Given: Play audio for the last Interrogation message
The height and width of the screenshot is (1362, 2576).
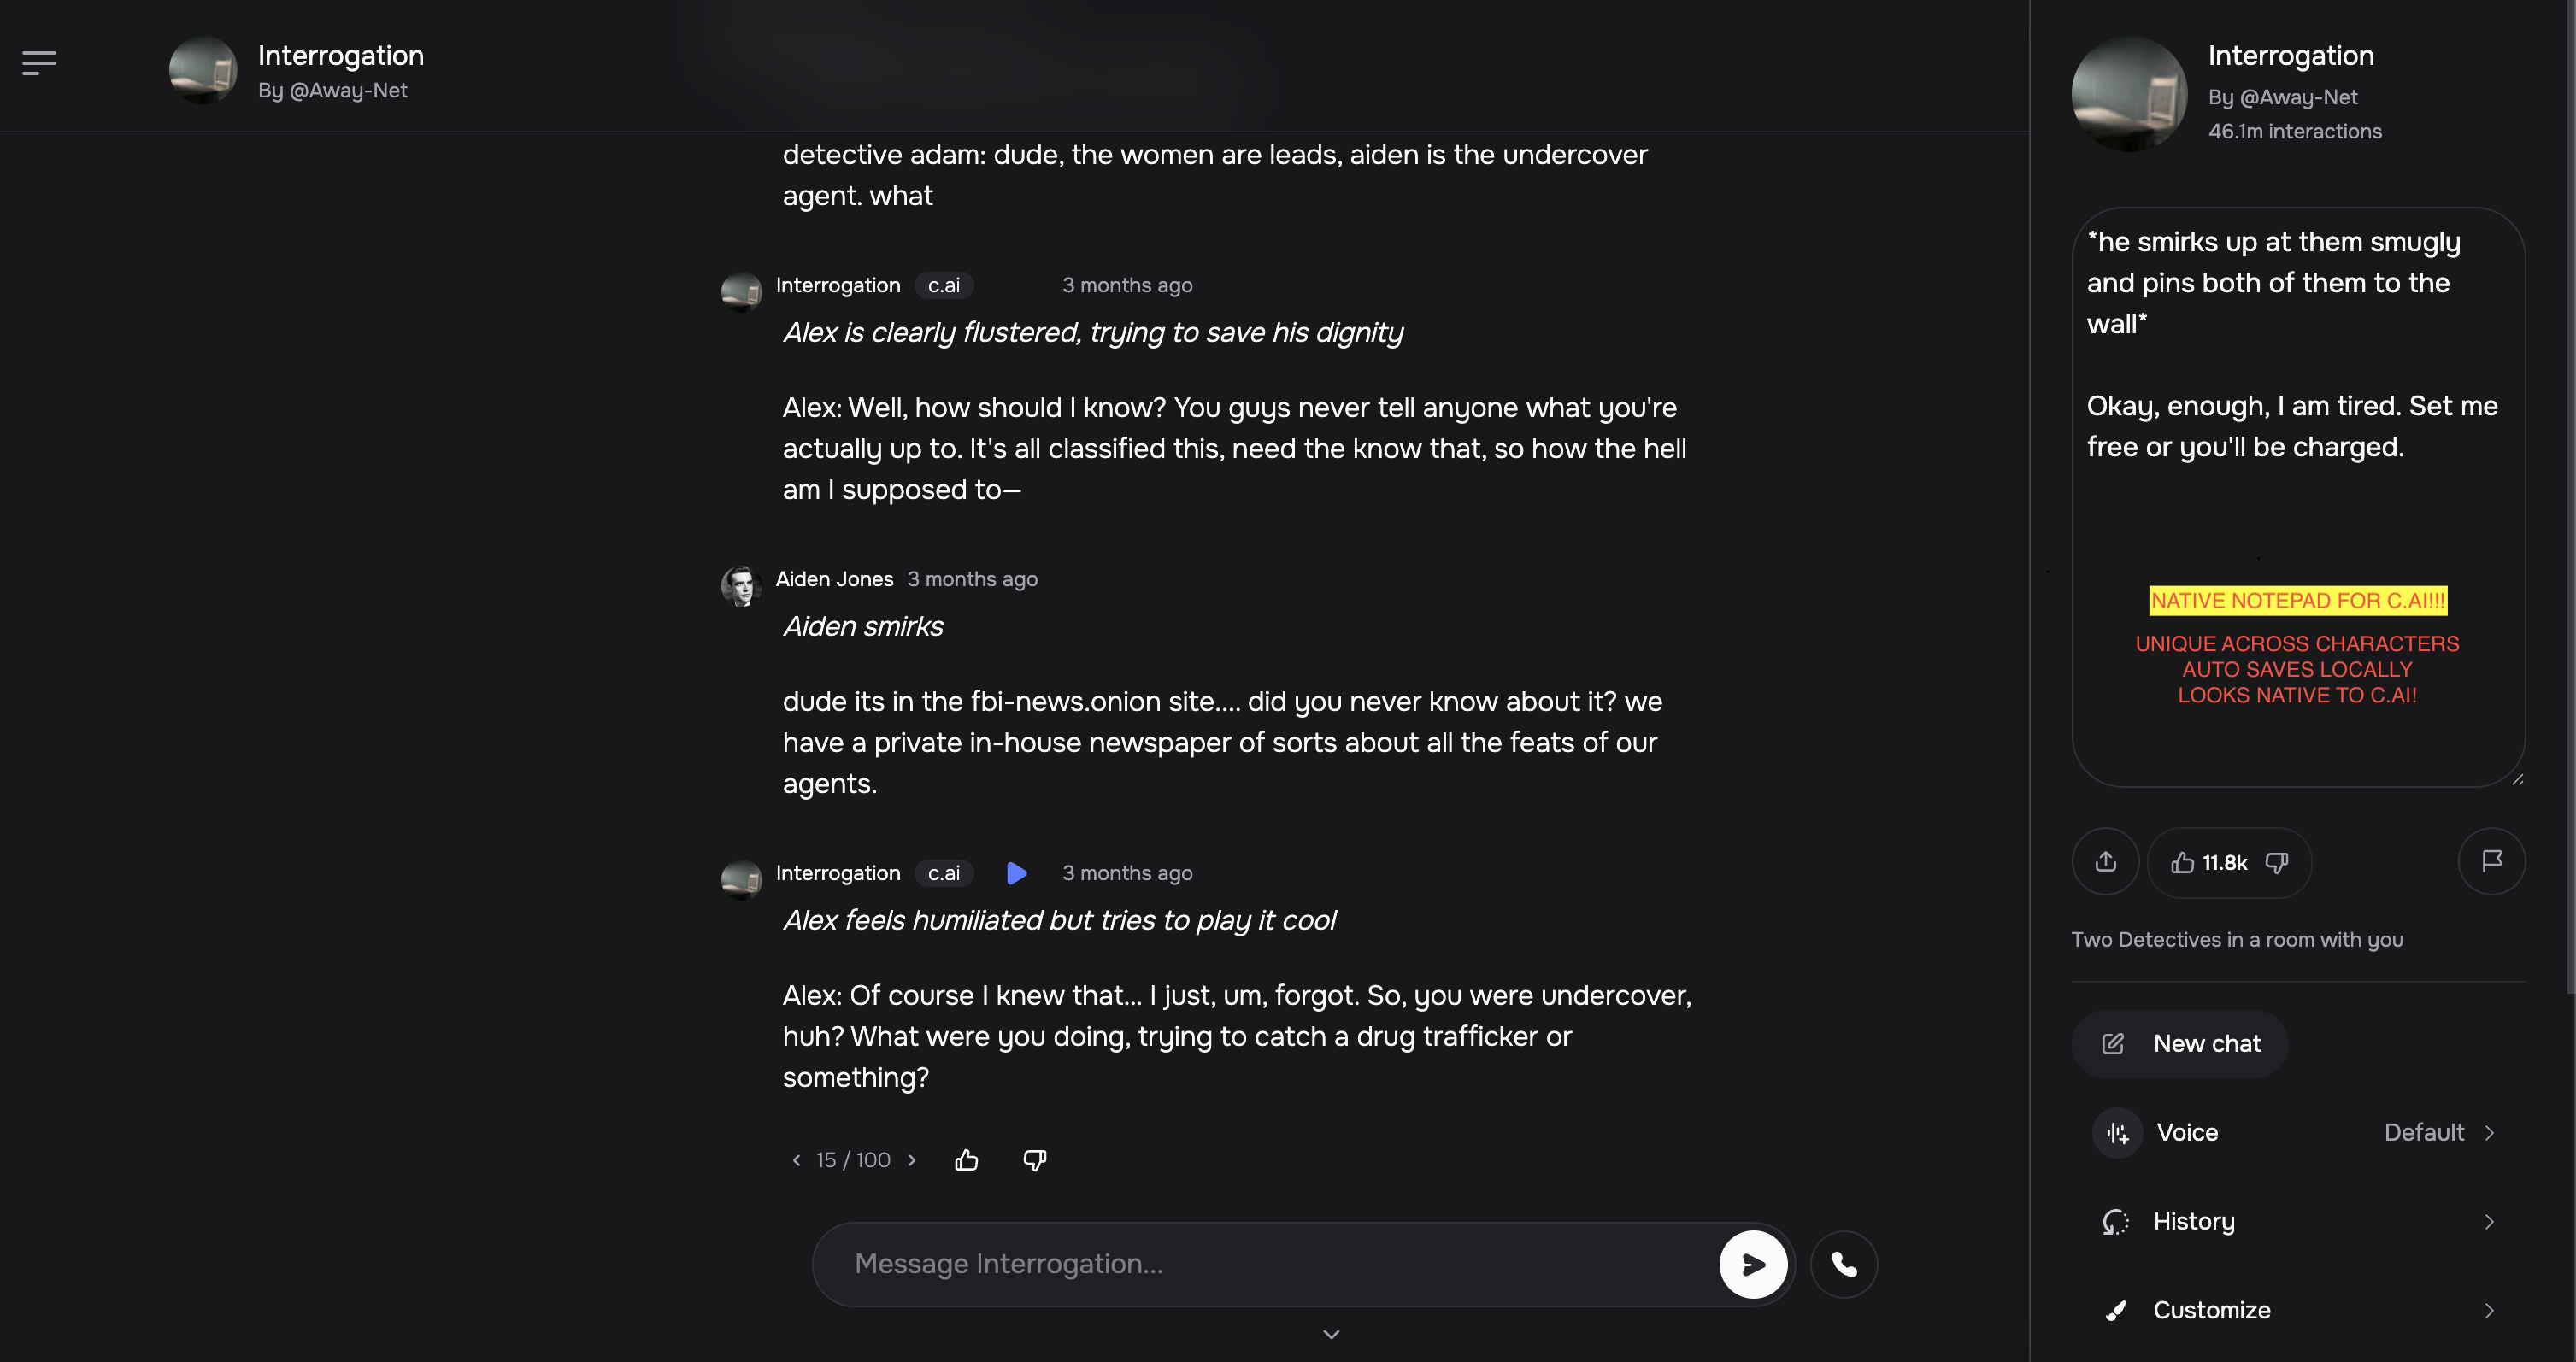Looking at the screenshot, I should tap(1016, 873).
